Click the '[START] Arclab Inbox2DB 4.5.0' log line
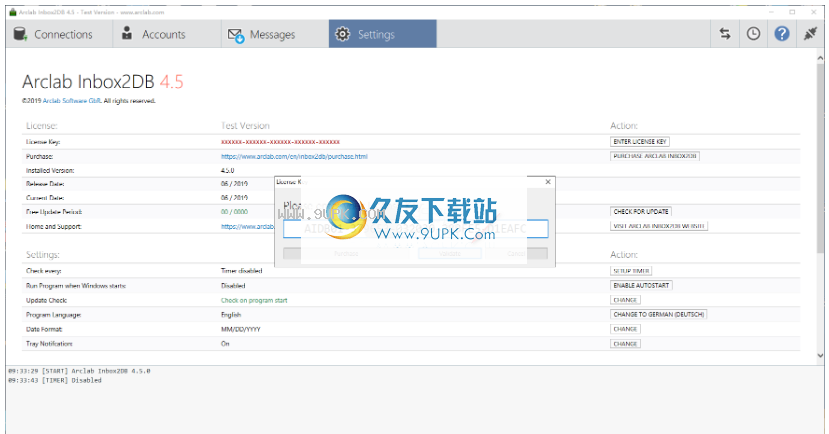Viewport: 829px width, 434px height. click(x=79, y=371)
